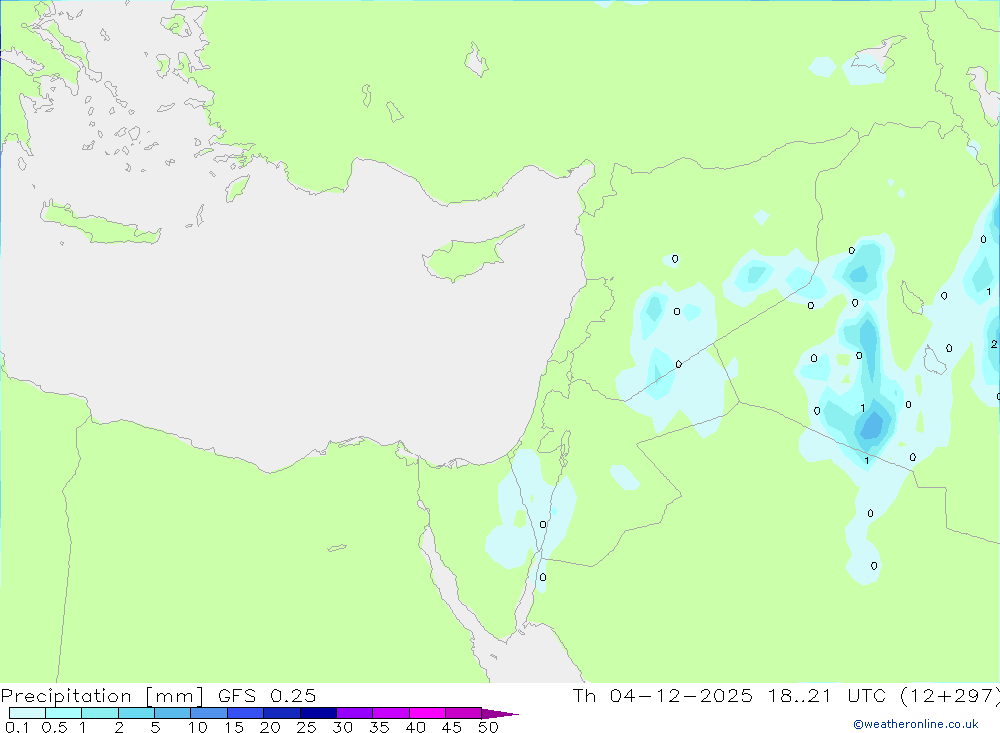Click the 'GFS 0.25' model label
1000x733 pixels.
point(267,695)
